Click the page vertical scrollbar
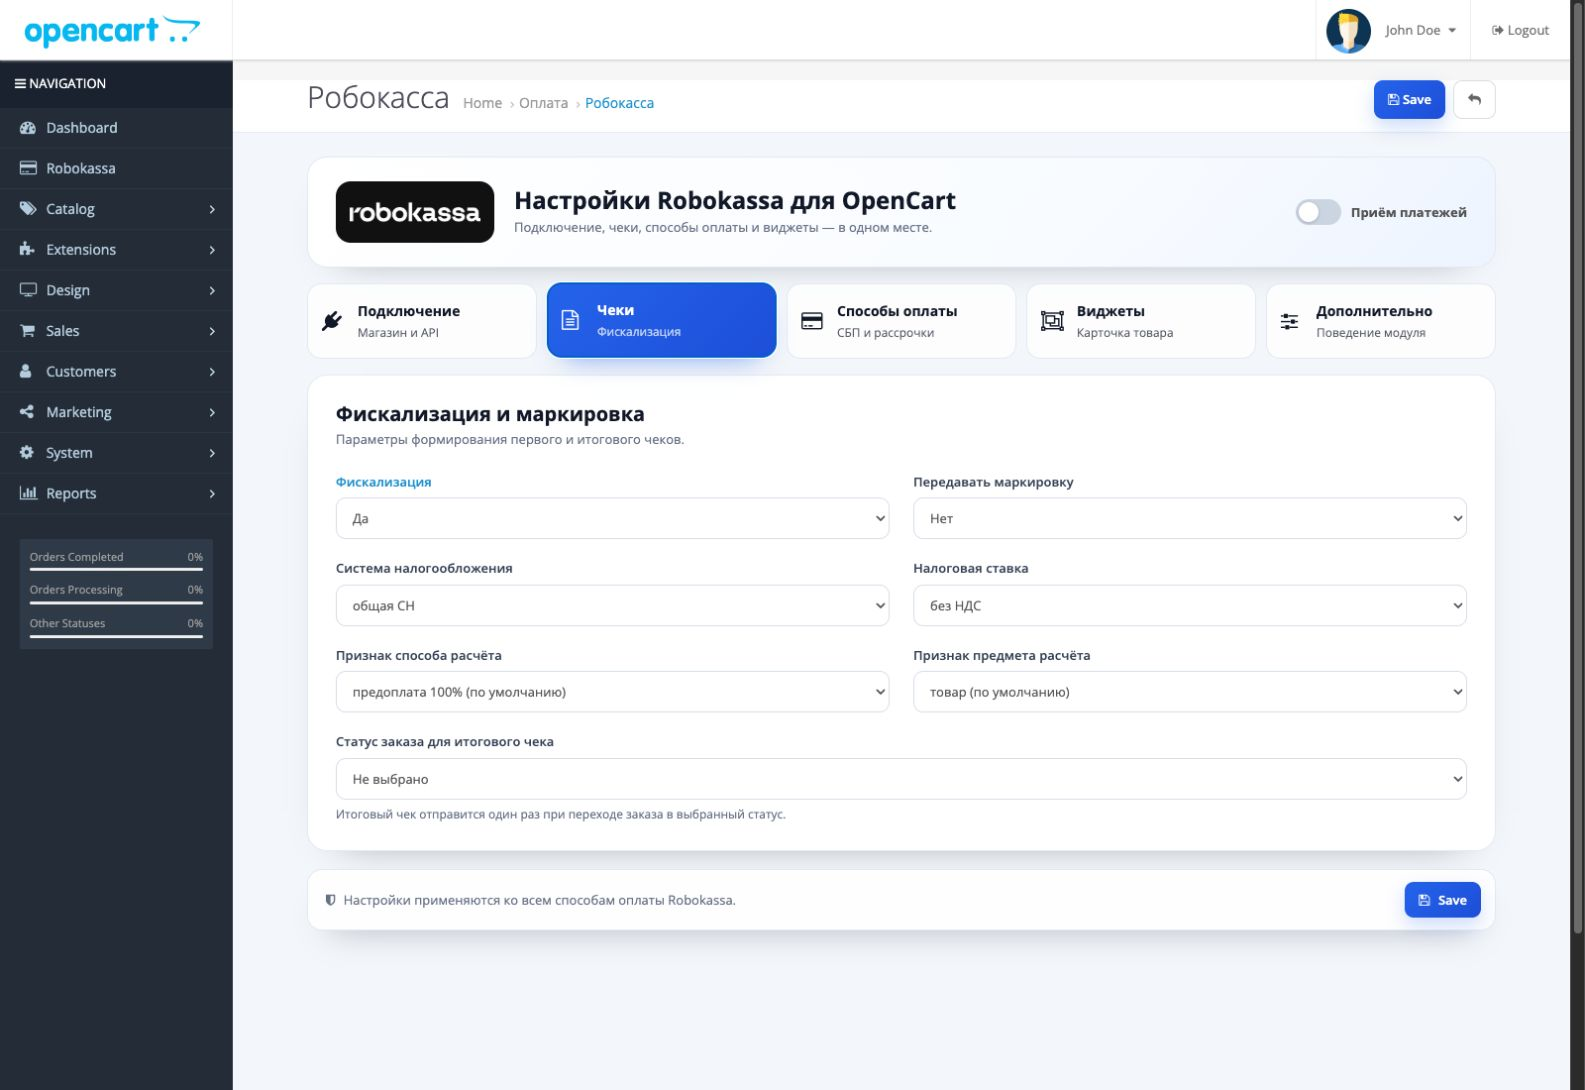This screenshot has height=1090, width=1585. click(1578, 470)
